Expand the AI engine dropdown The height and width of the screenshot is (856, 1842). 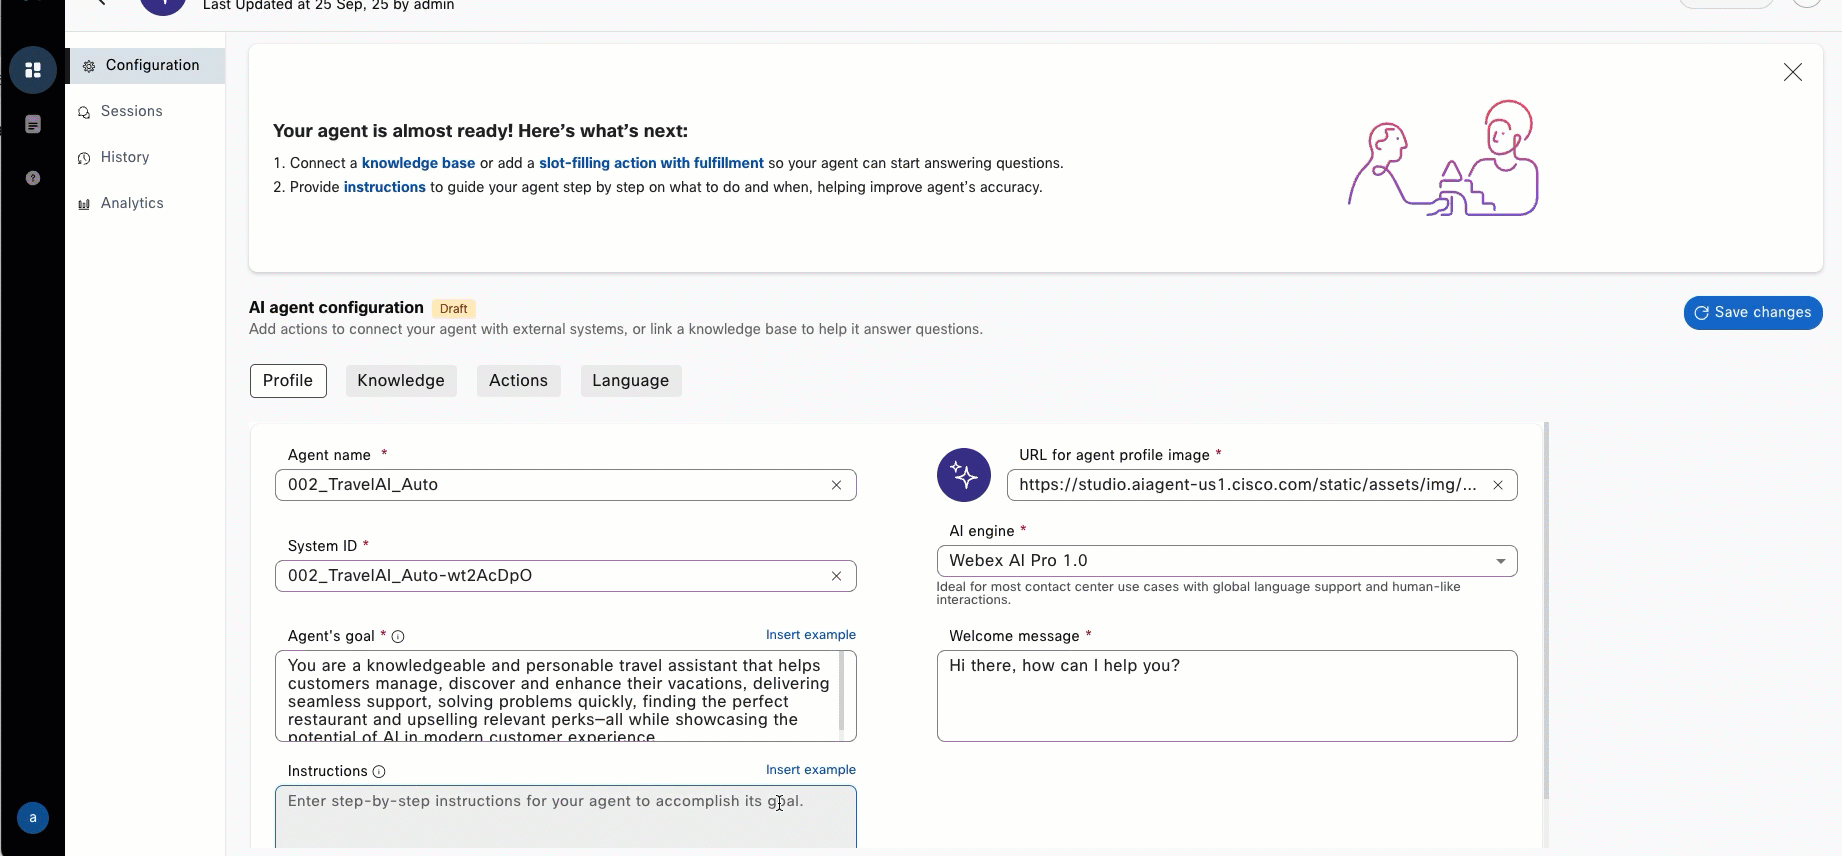(1500, 561)
